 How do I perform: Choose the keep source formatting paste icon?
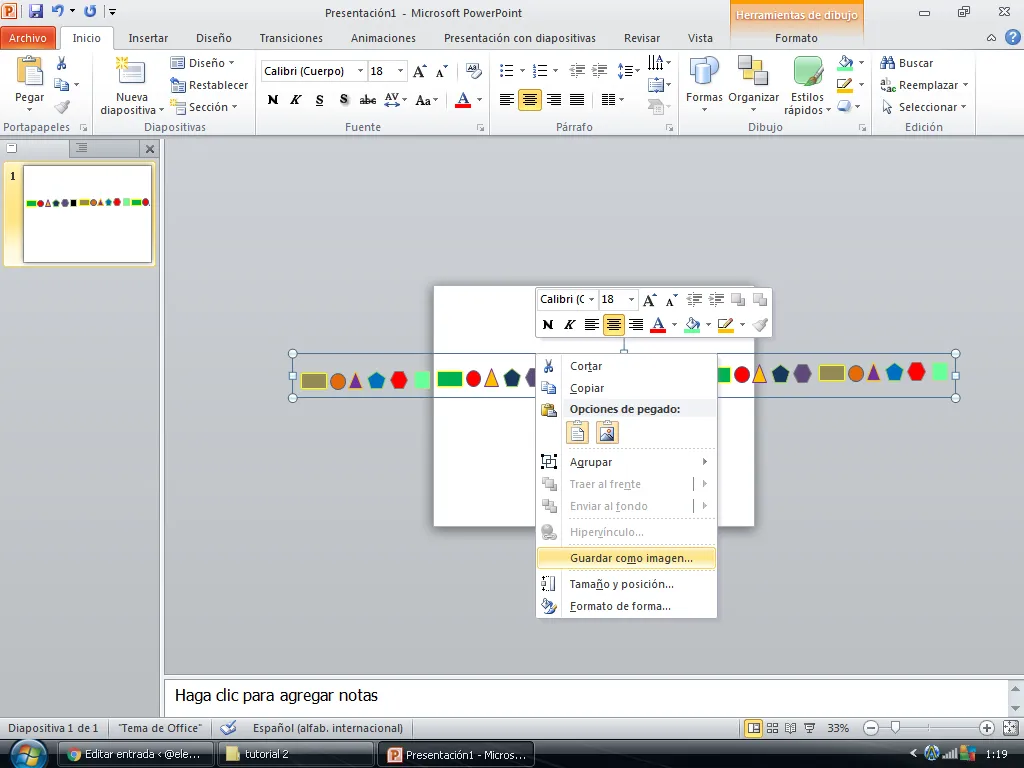[577, 432]
